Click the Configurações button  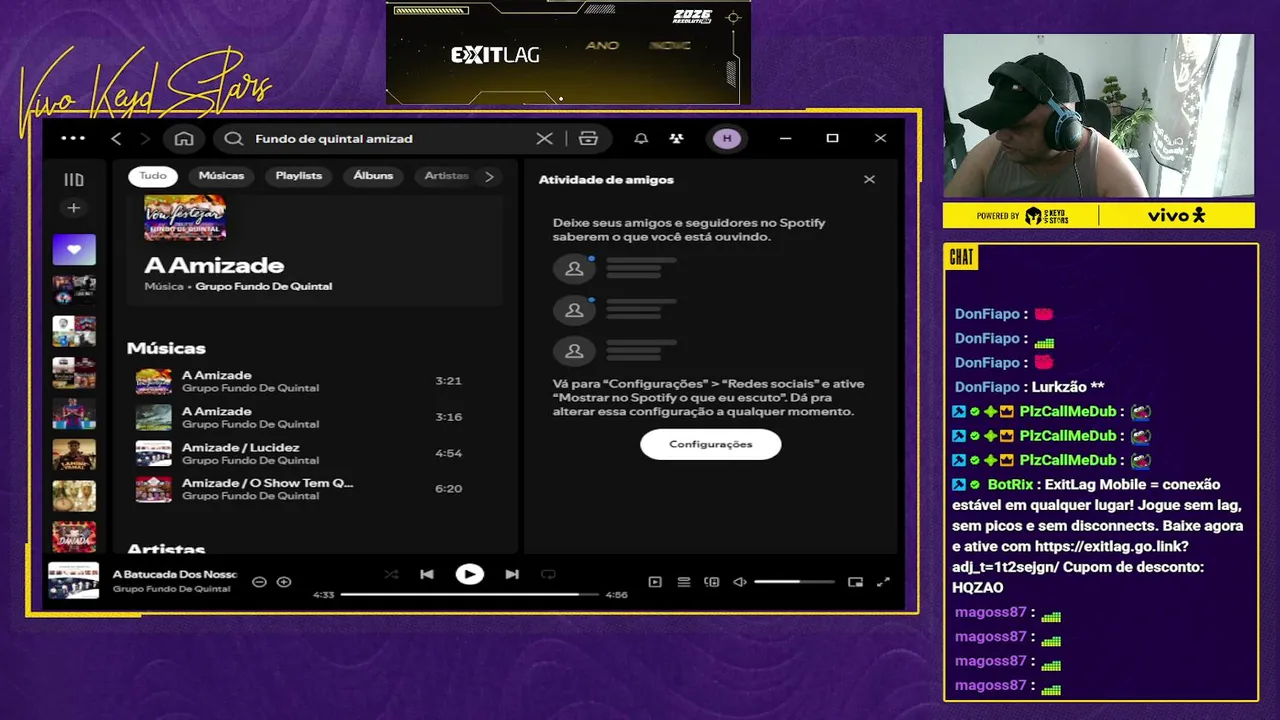(x=711, y=444)
